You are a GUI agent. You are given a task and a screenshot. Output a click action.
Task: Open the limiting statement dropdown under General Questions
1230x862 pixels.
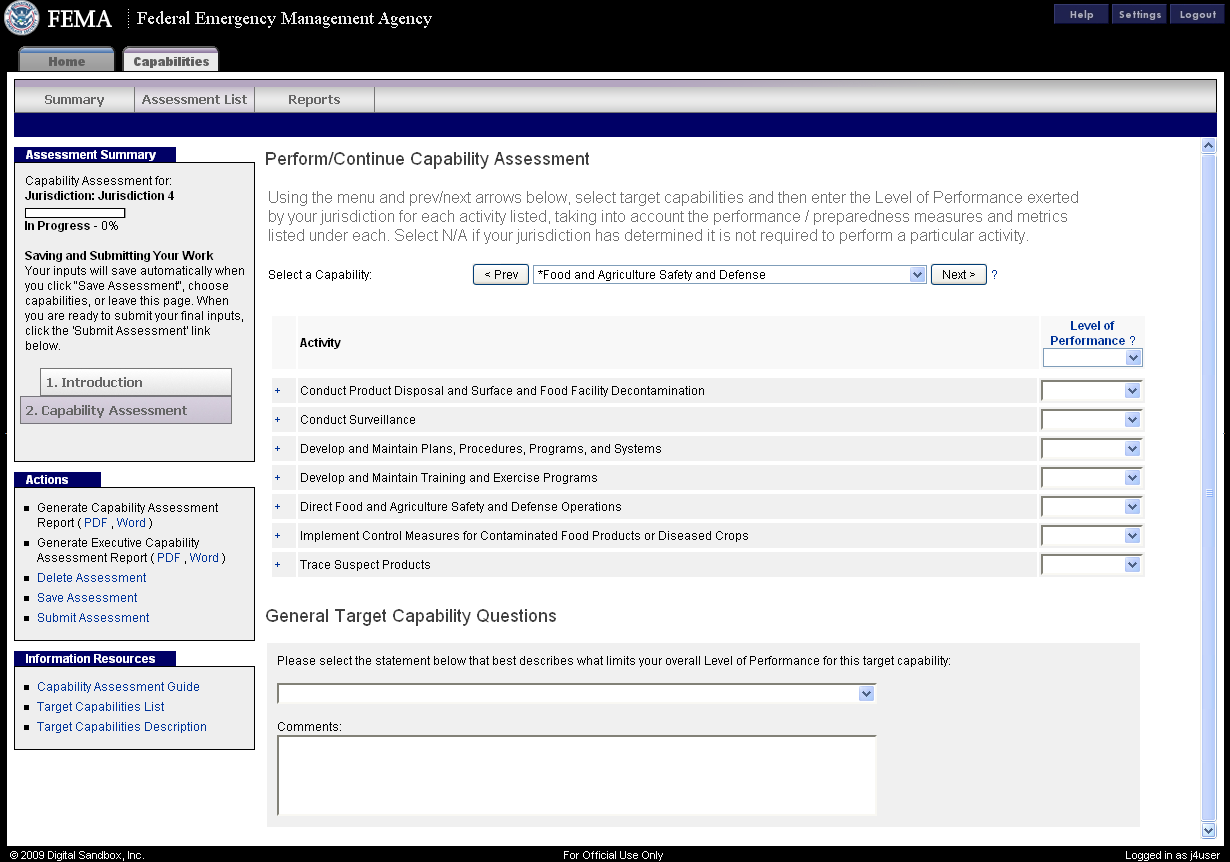[576, 693]
